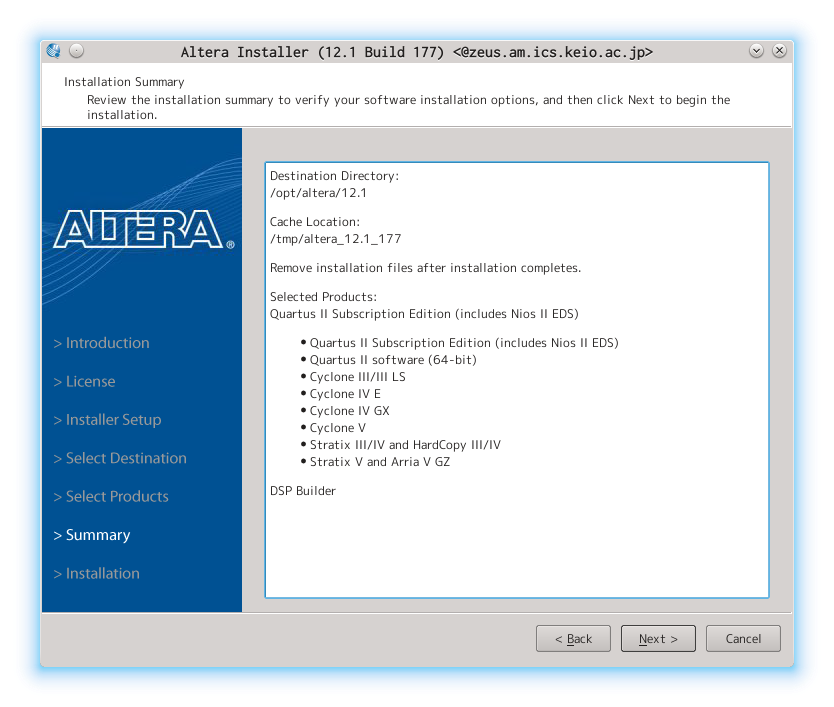
Task: Click the round pin button in title bar
Action: point(77,51)
